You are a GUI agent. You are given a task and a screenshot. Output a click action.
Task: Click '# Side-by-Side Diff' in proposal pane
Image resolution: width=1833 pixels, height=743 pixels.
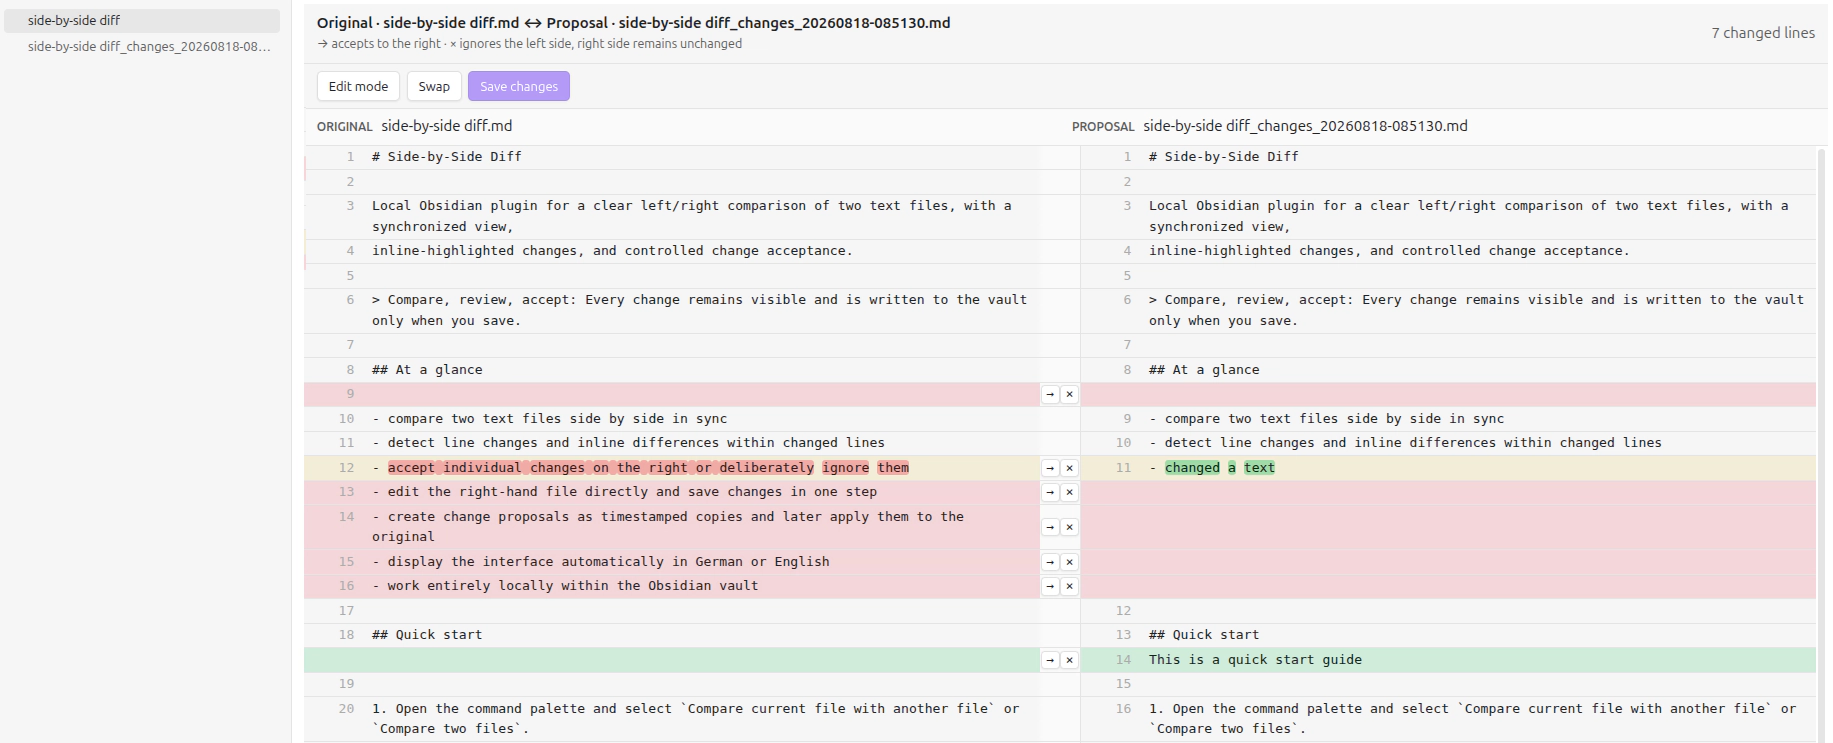[x=1223, y=157]
